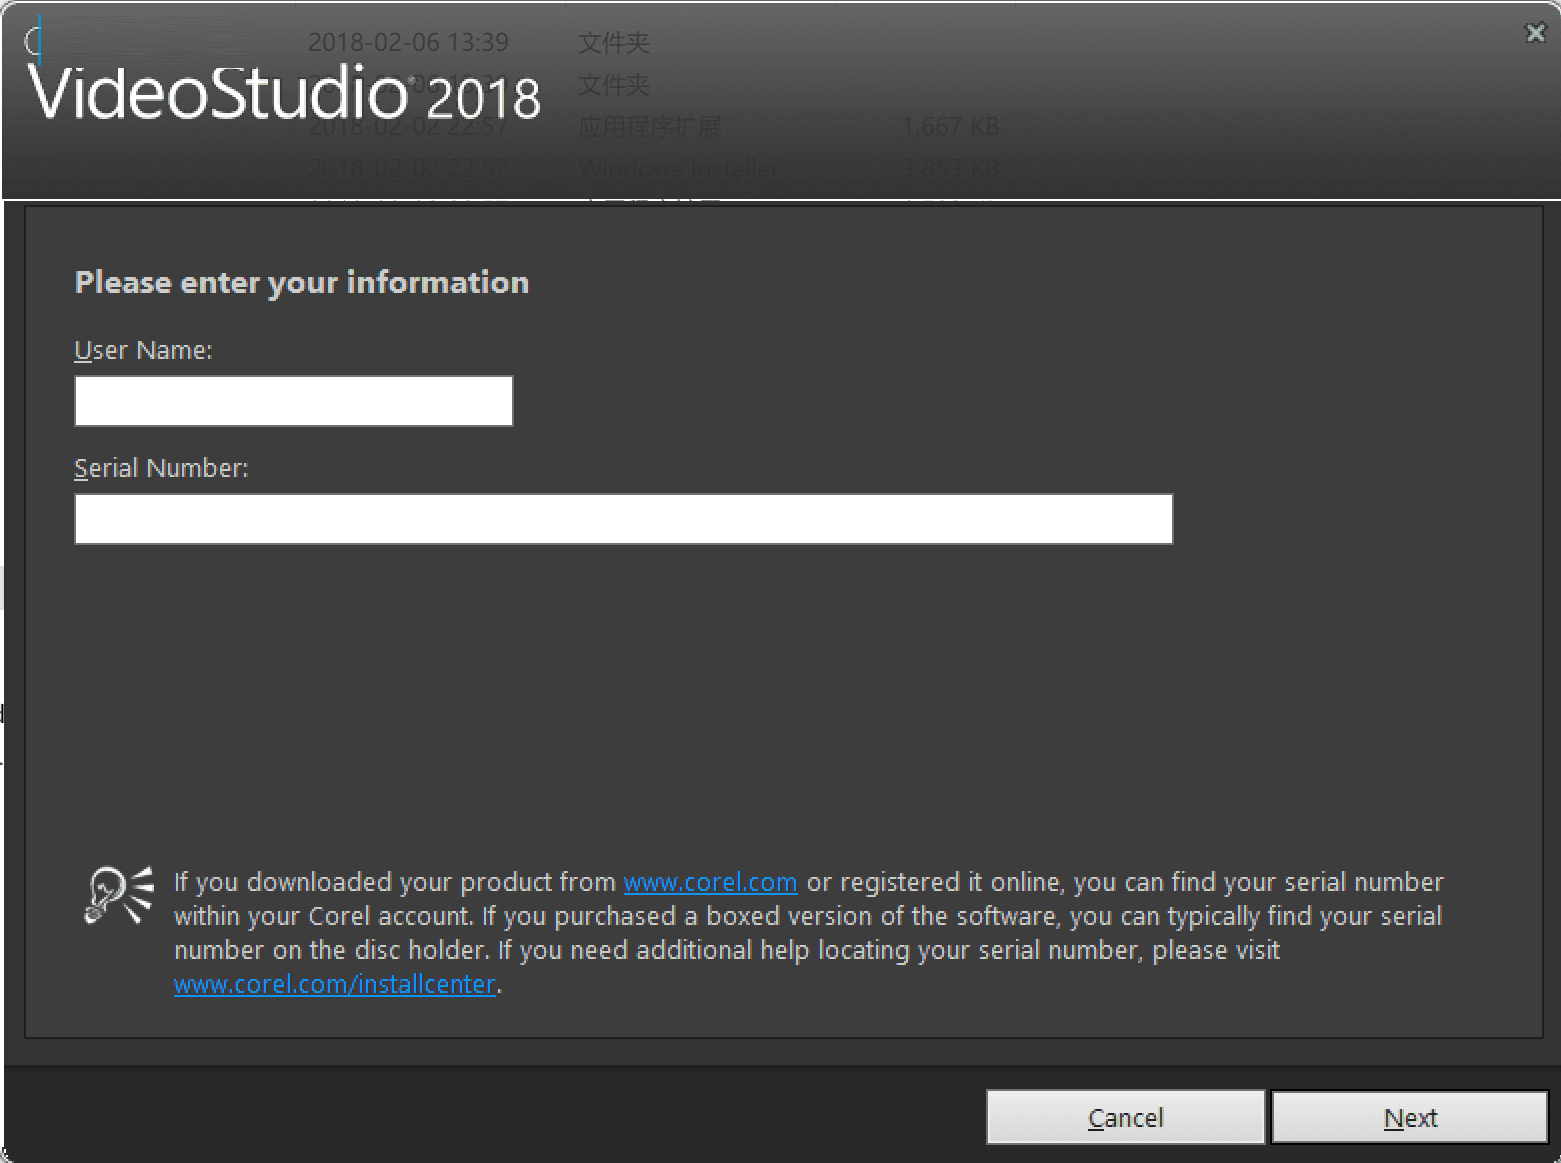Viewport: 1561px width, 1163px height.
Task: Click the faded "Windows Installer" text in header
Action: coord(680,168)
